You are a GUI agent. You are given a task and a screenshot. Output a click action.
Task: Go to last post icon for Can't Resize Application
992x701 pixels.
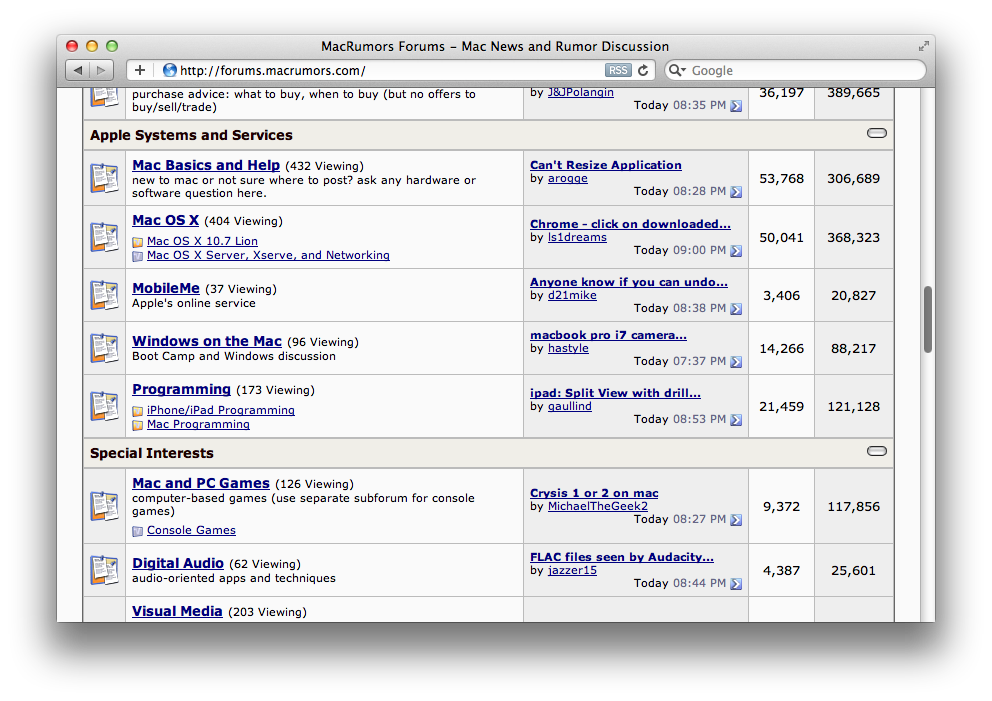click(736, 192)
